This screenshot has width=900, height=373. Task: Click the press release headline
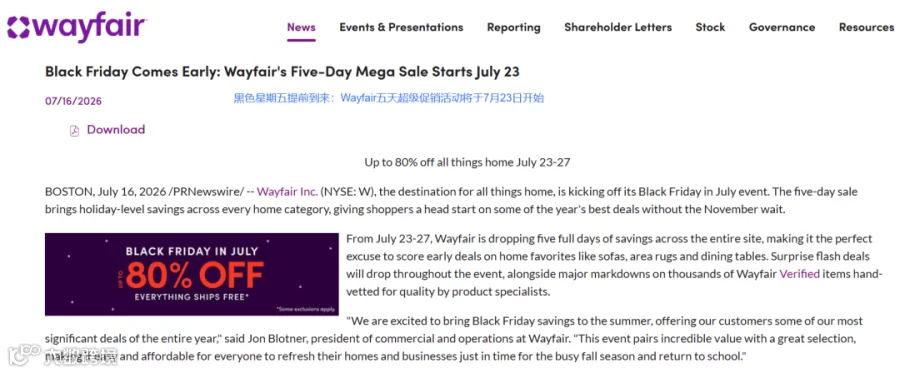coord(282,72)
